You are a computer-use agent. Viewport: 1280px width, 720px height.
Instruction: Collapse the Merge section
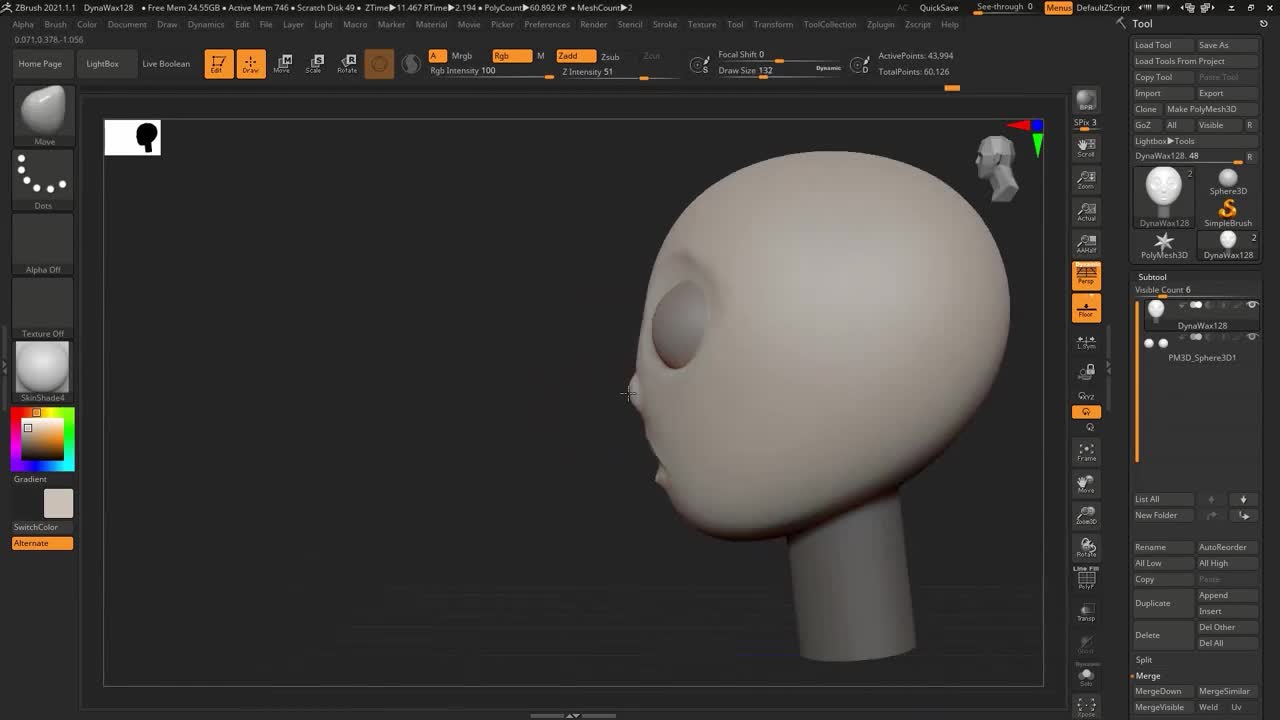(x=1148, y=676)
